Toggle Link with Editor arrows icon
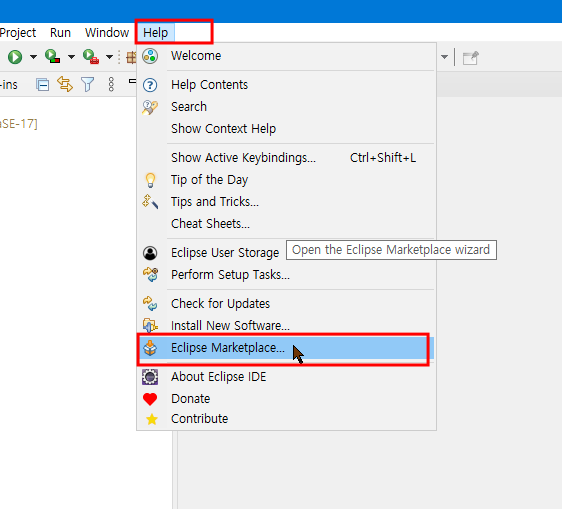Viewport: 562px width, 509px height. pyautogui.click(x=65, y=84)
